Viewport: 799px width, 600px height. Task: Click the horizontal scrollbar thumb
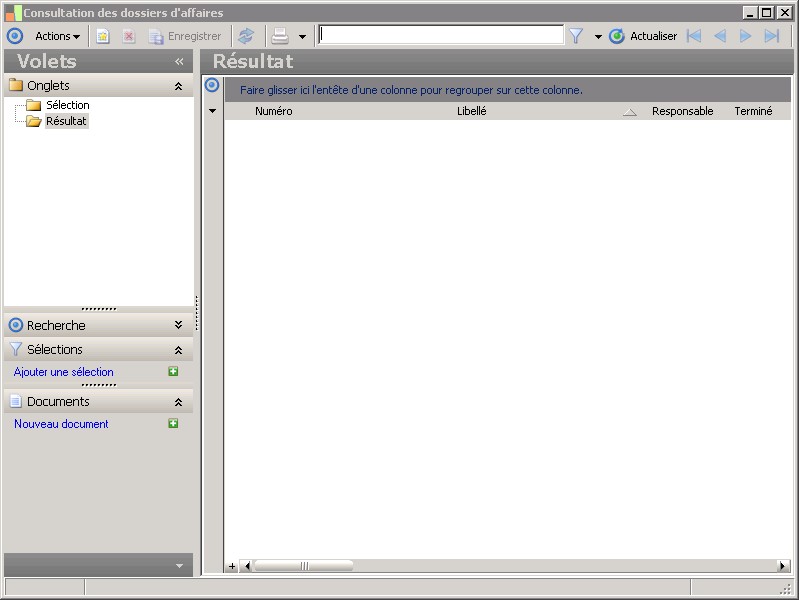(x=304, y=566)
